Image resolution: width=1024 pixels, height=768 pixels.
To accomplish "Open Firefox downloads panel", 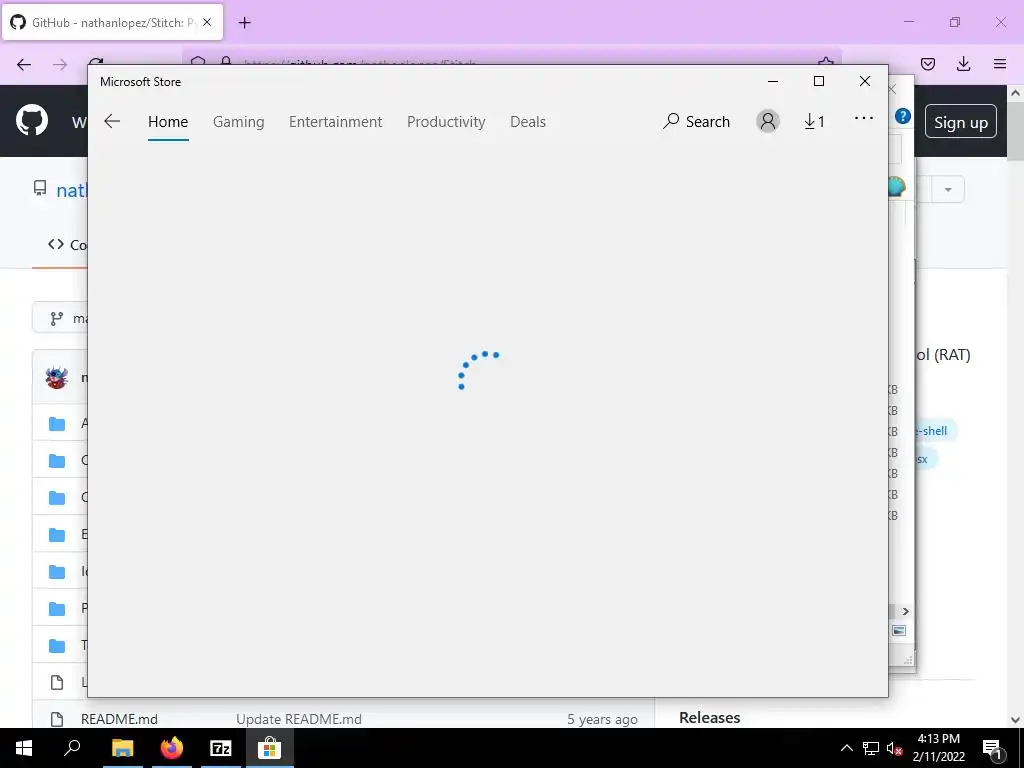I will tap(963, 64).
